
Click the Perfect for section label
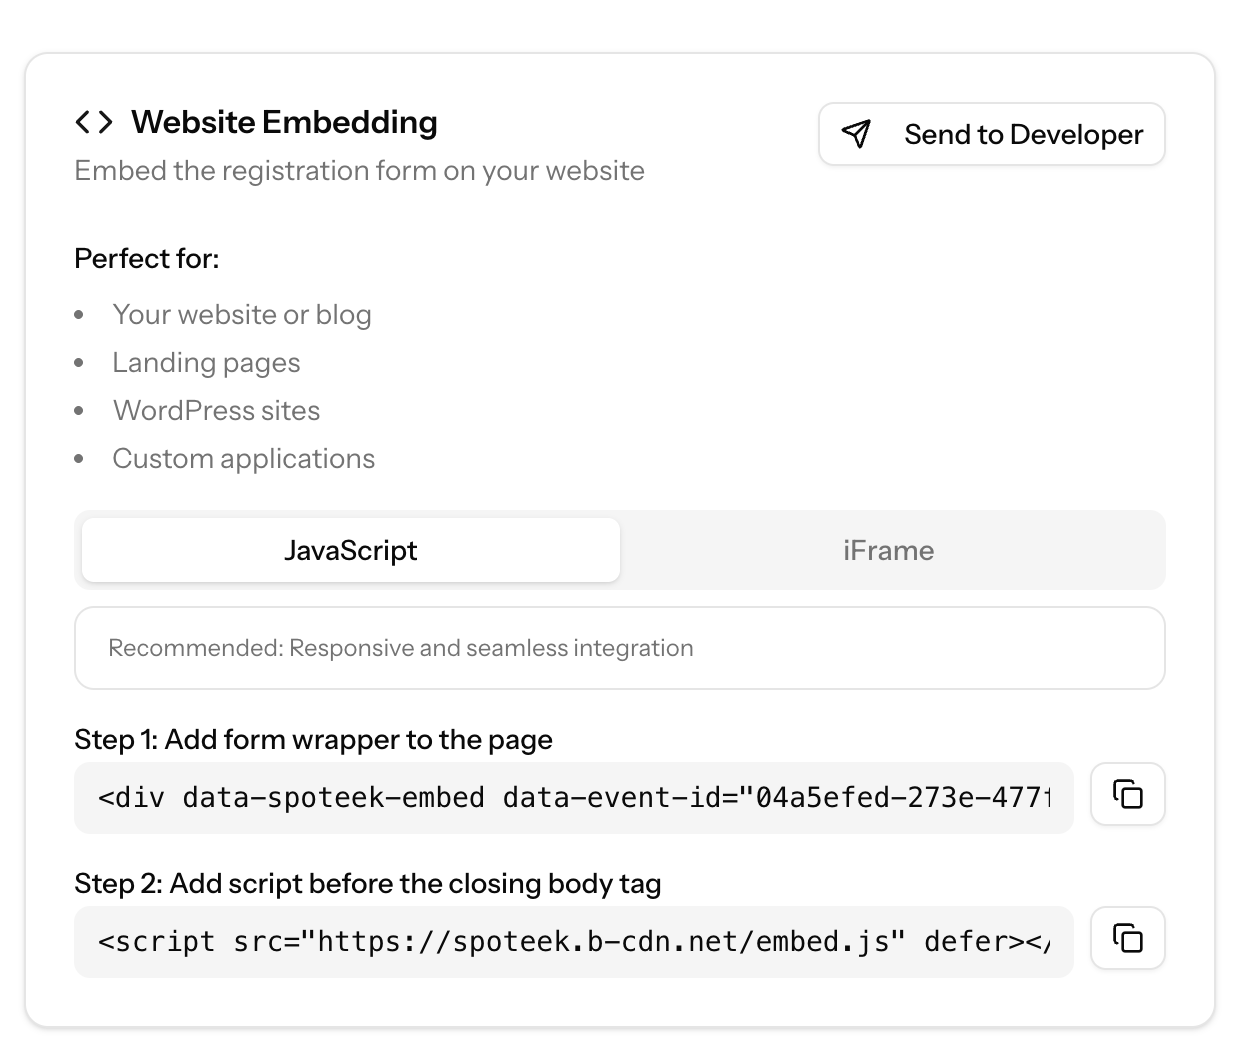pyautogui.click(x=147, y=257)
